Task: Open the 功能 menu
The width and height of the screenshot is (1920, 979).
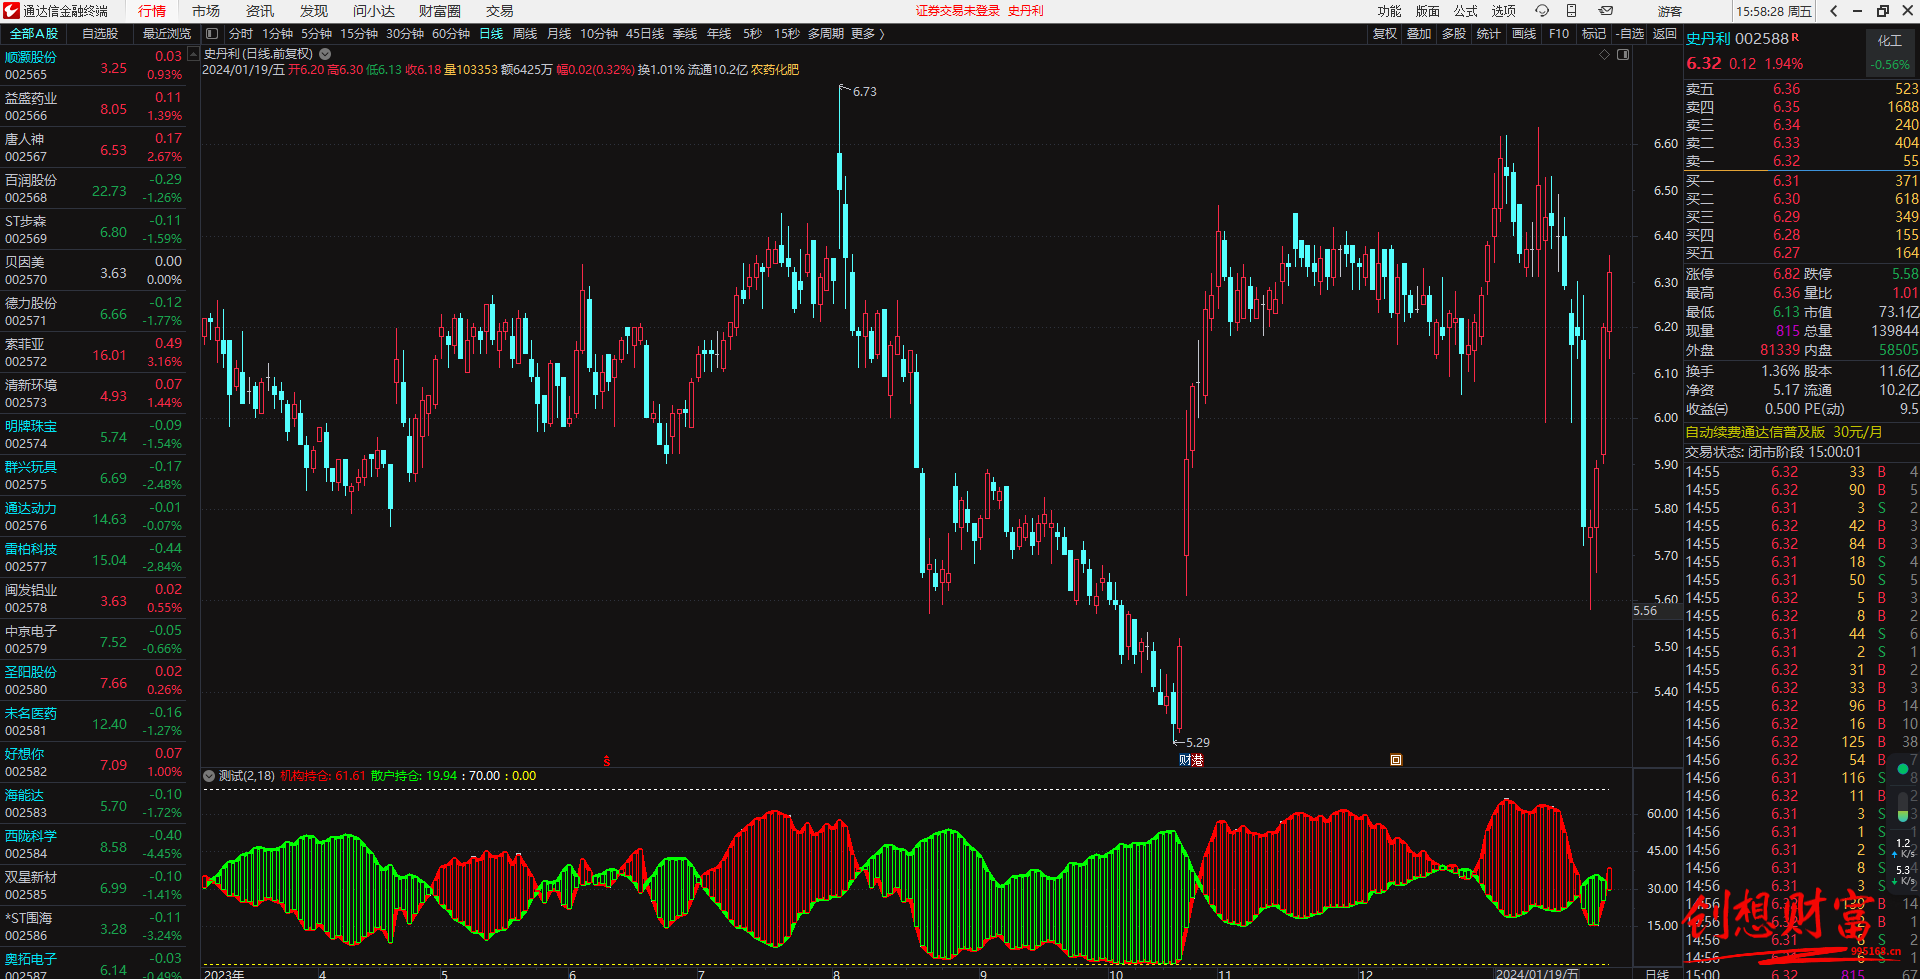Action: pyautogui.click(x=1389, y=11)
